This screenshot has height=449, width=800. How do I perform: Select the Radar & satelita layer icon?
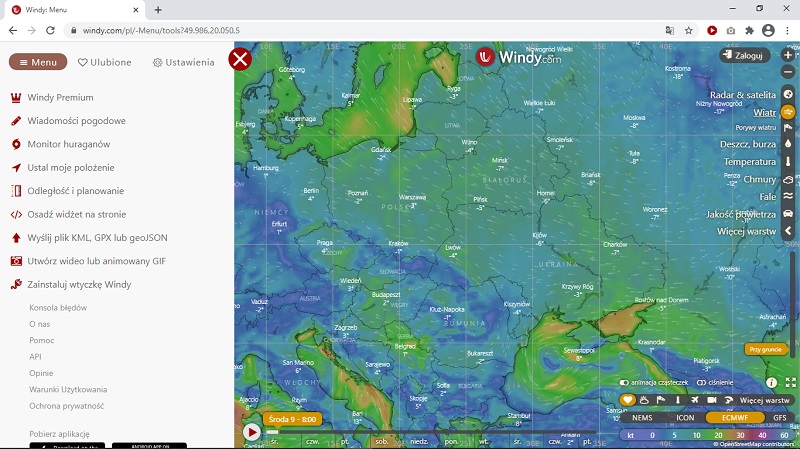click(x=788, y=94)
